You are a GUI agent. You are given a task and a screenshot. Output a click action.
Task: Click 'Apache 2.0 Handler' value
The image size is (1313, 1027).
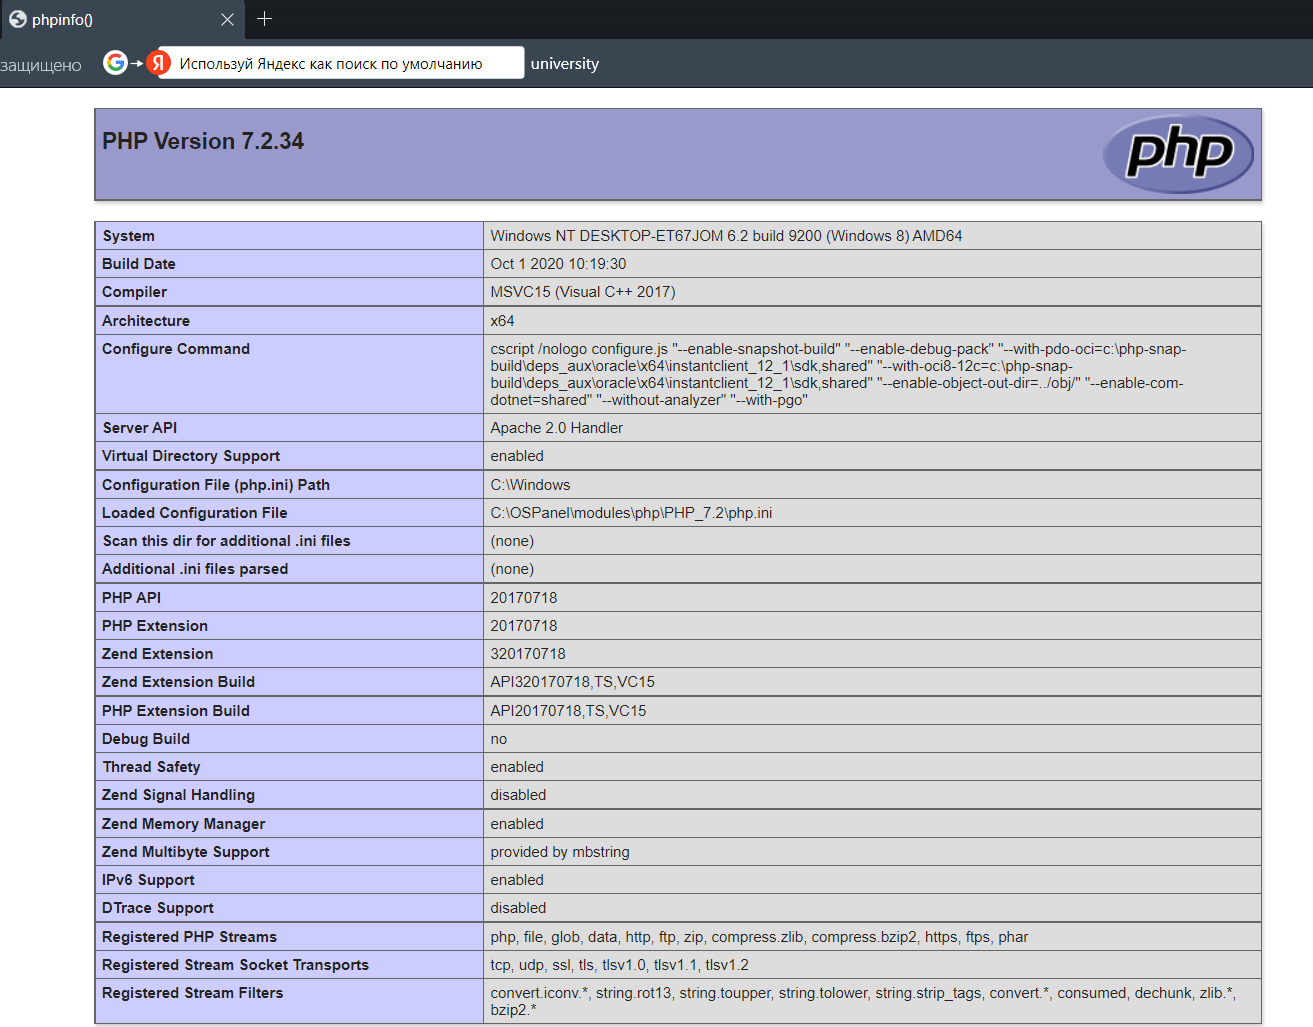(556, 428)
